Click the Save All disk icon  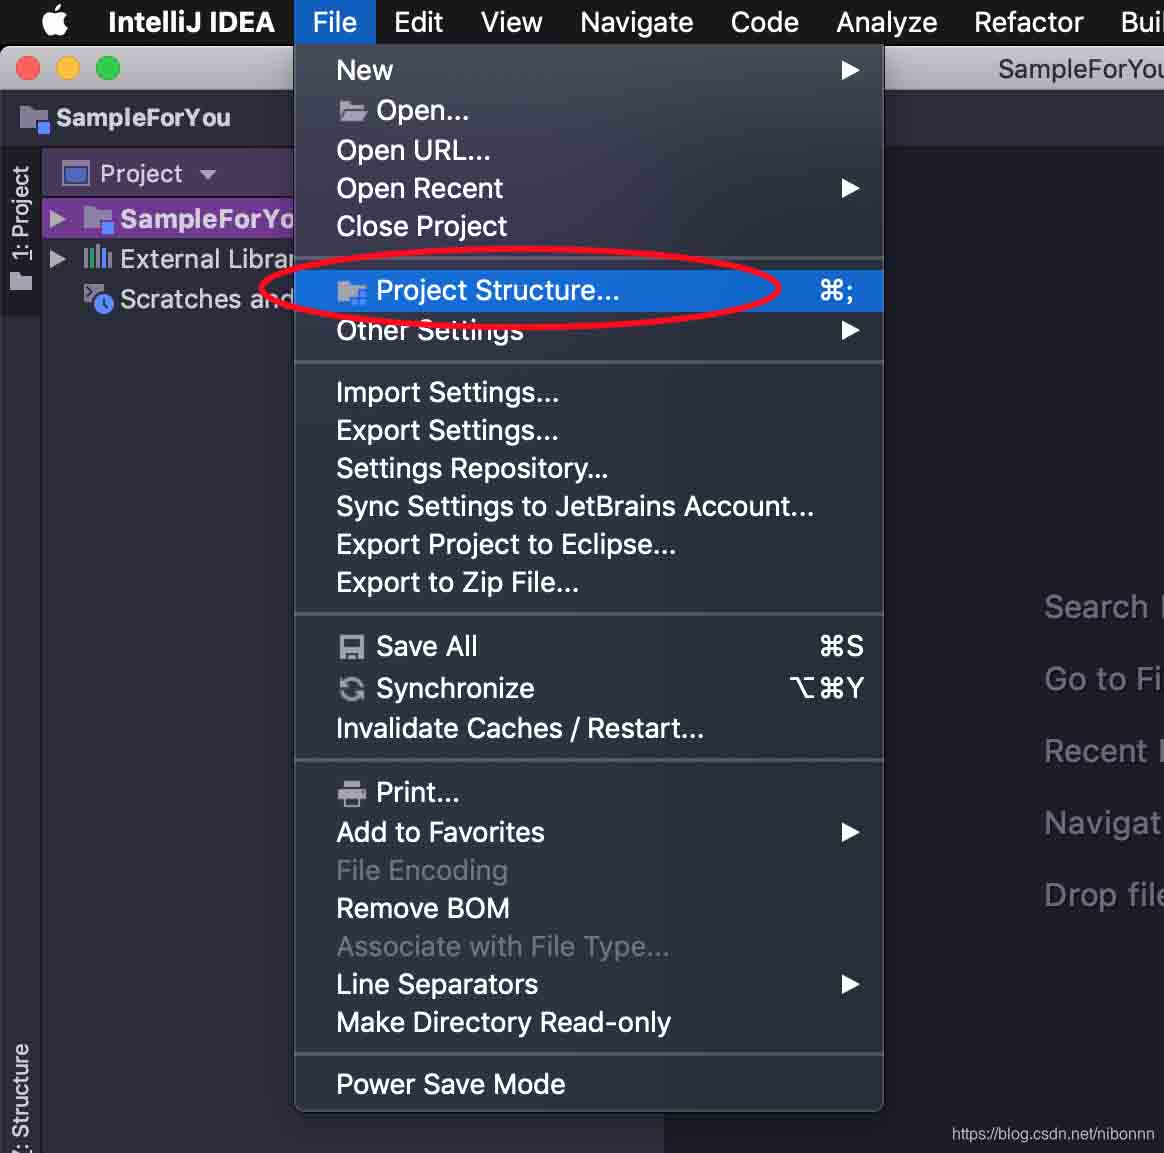click(x=352, y=647)
